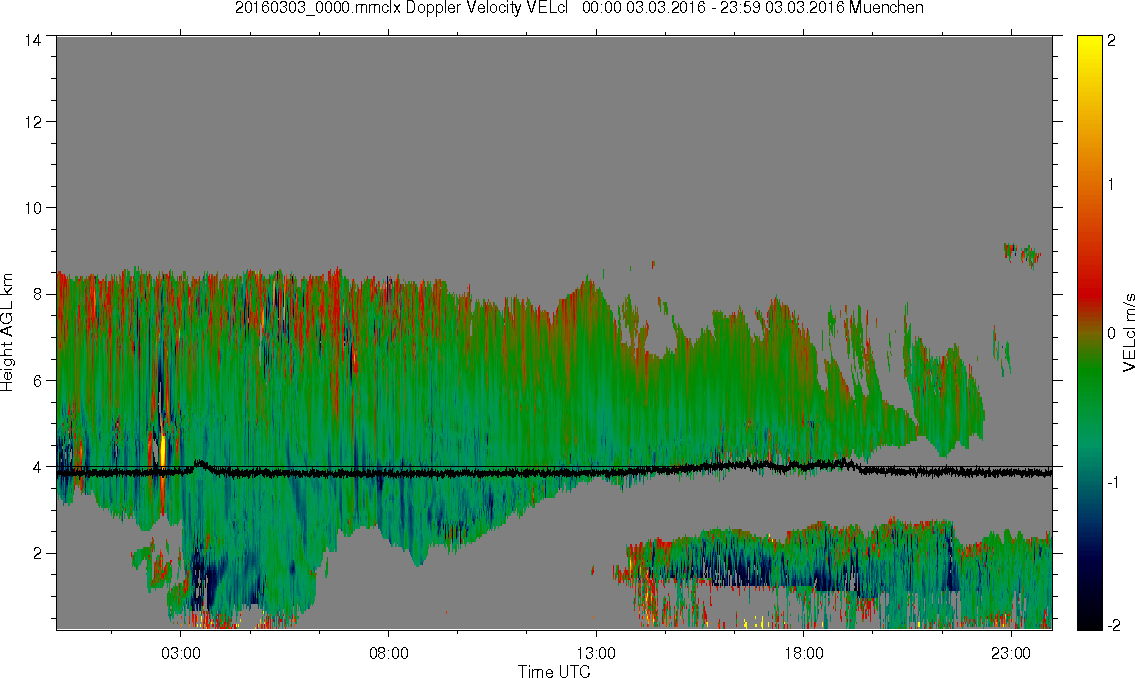Click the colorbar value 1
The height and width of the screenshot is (678, 1135).
(1112, 185)
